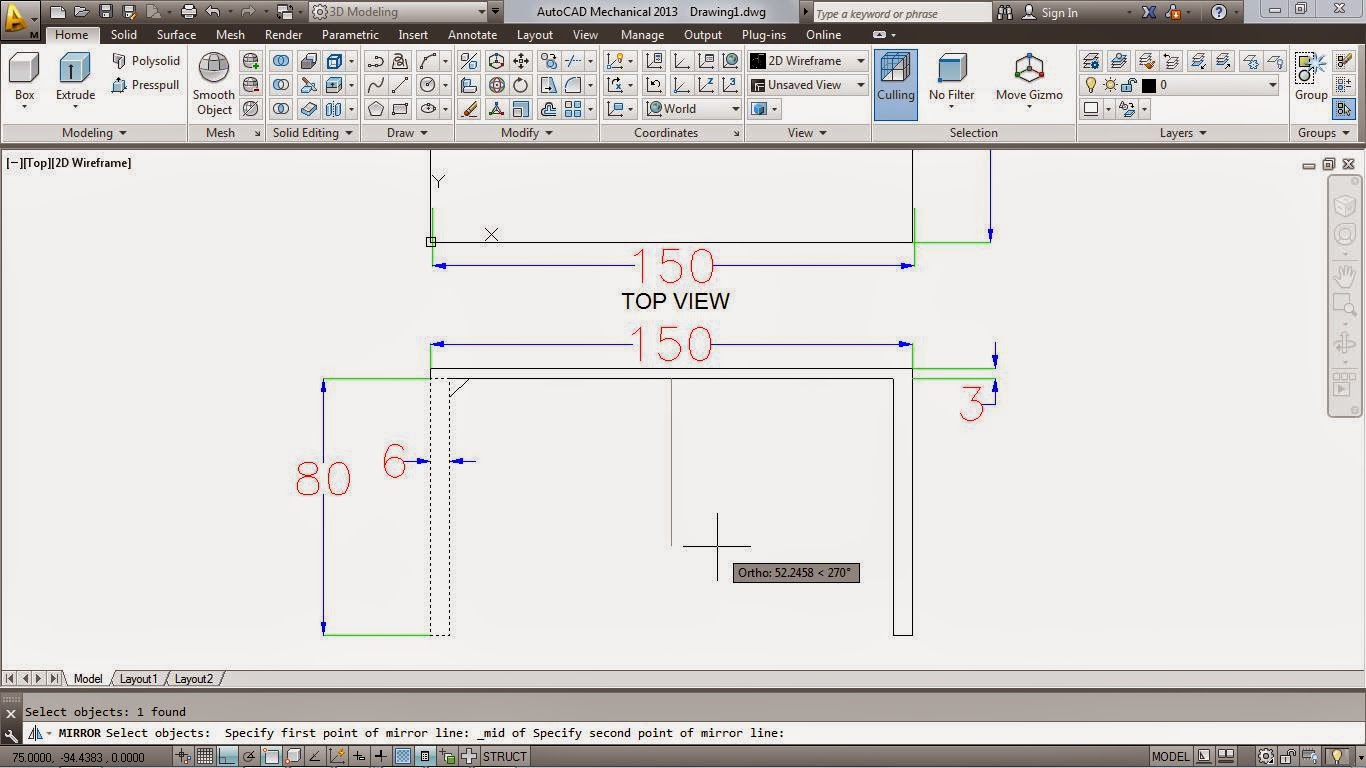Expand the Unsaved View dropdown
The image size is (1366, 768).
click(x=858, y=84)
